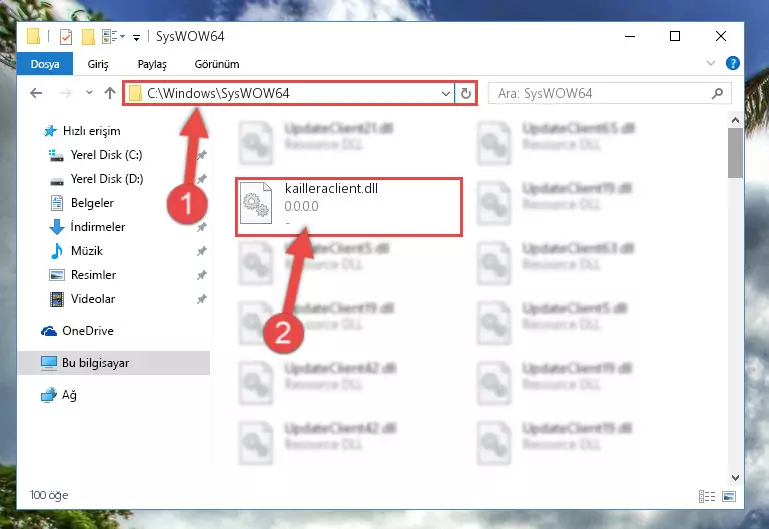Refresh the SysWOW64 folder view

465,93
